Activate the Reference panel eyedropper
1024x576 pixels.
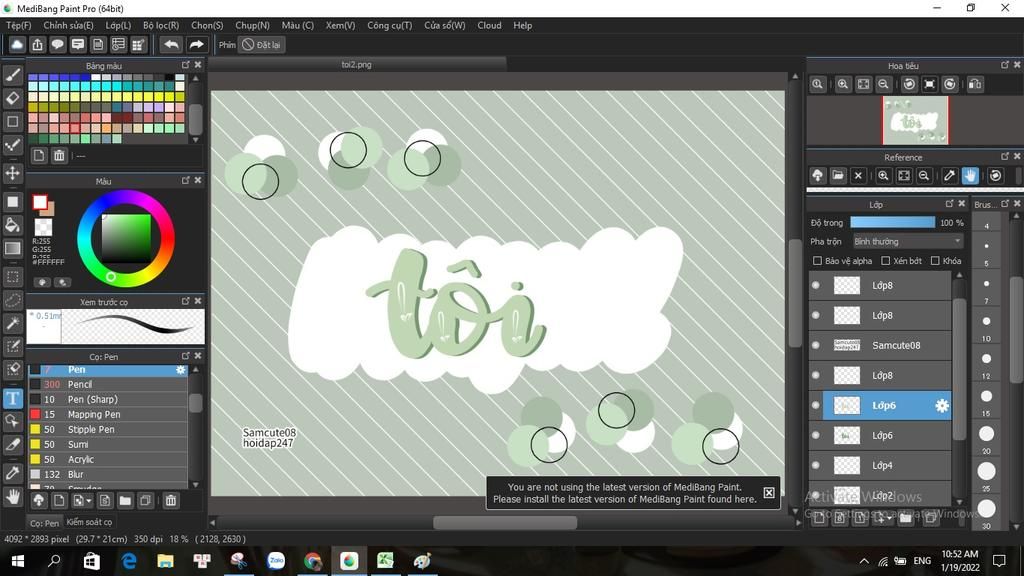(950, 176)
